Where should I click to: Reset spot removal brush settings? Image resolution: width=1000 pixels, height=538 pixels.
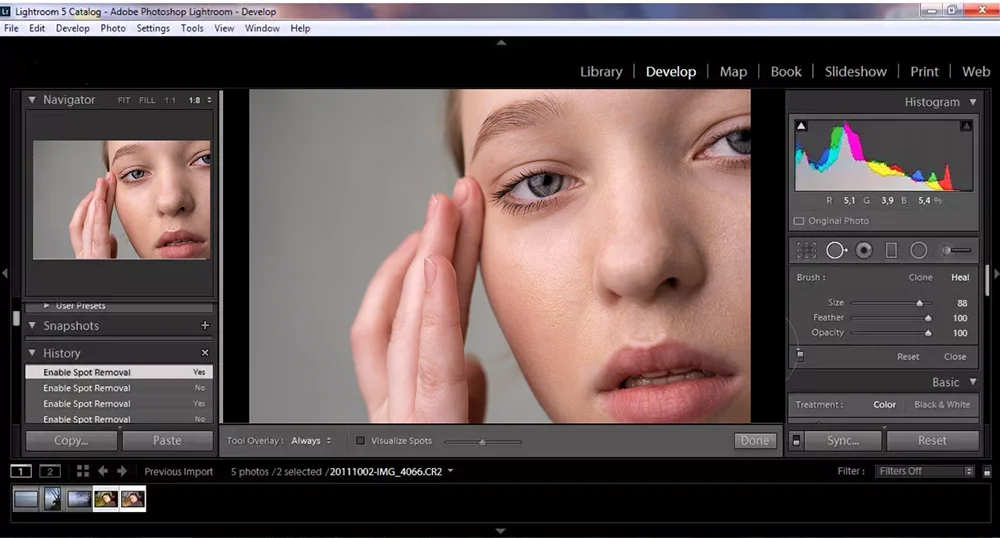point(908,356)
